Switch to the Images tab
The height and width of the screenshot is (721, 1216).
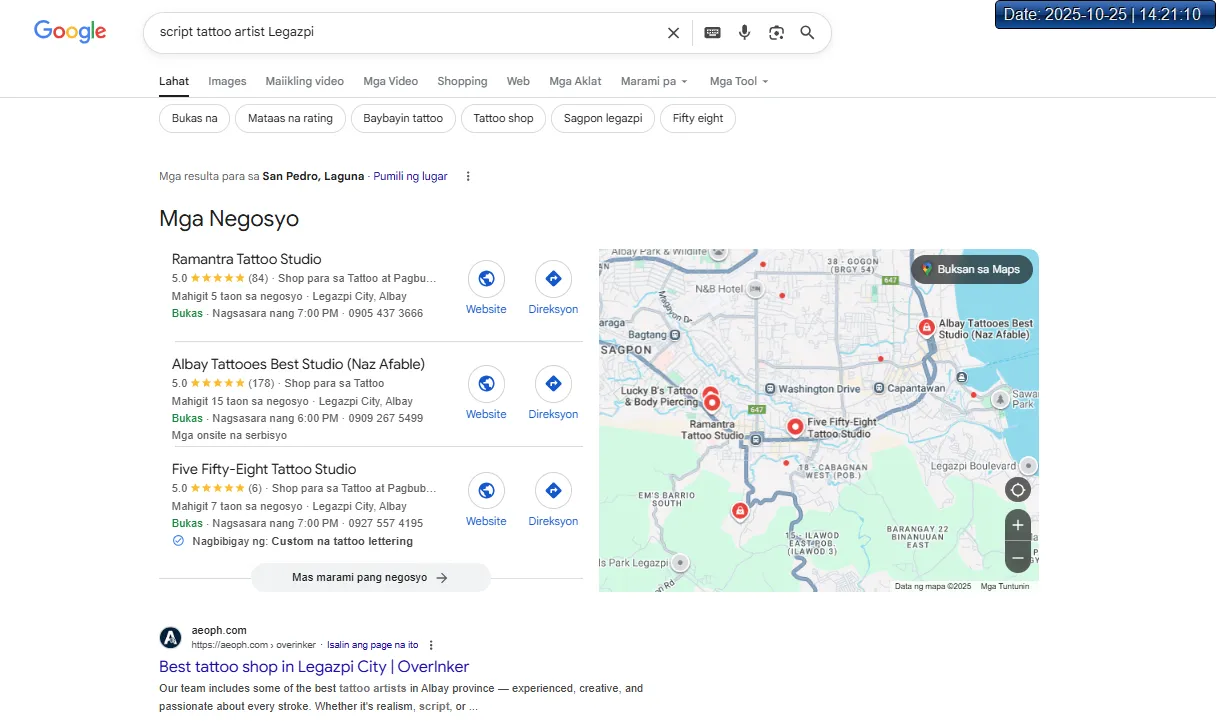tap(227, 81)
